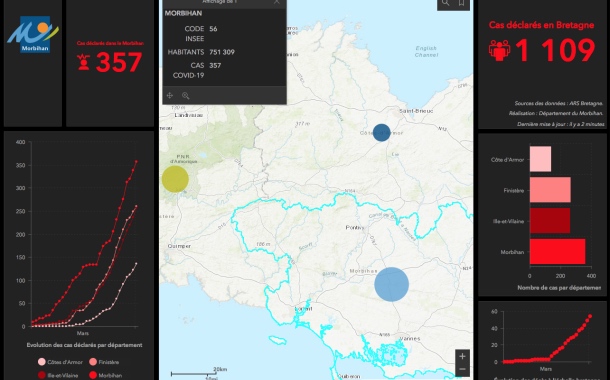Viewport: 610px width, 380px height.
Task: Click the last point on deaths curve
Action: pos(590,316)
